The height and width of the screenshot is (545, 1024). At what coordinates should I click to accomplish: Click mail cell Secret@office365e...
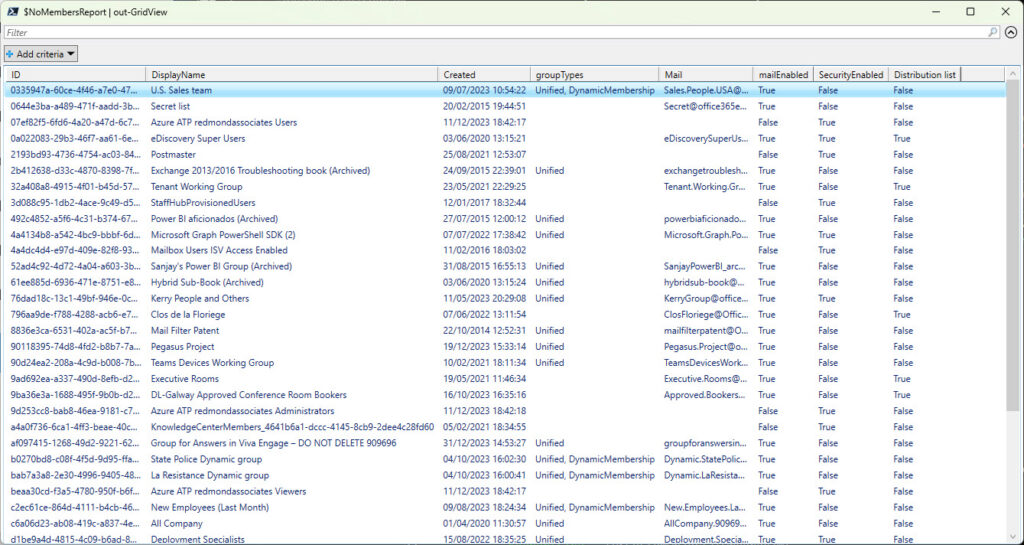(x=706, y=106)
